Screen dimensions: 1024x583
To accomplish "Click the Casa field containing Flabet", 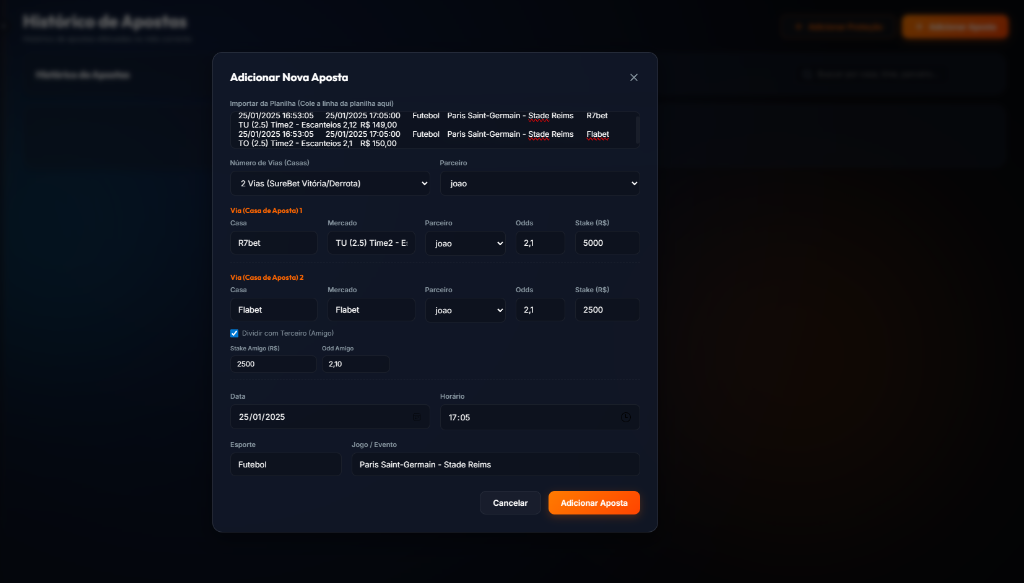I will pyautogui.click(x=274, y=310).
